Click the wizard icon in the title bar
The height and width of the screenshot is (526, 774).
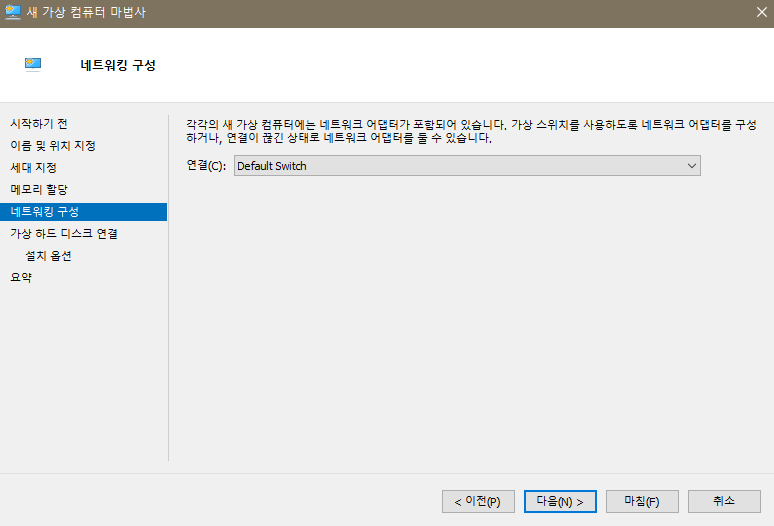[12, 12]
